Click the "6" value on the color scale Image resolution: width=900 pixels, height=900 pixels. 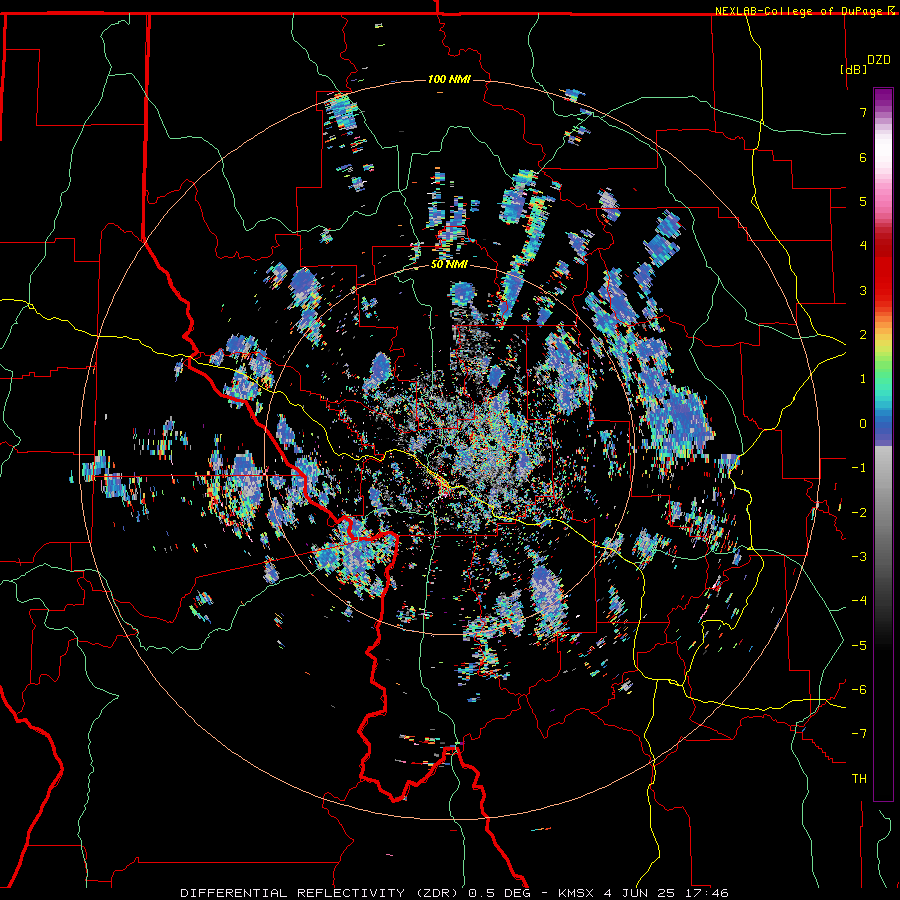pyautogui.click(x=863, y=157)
